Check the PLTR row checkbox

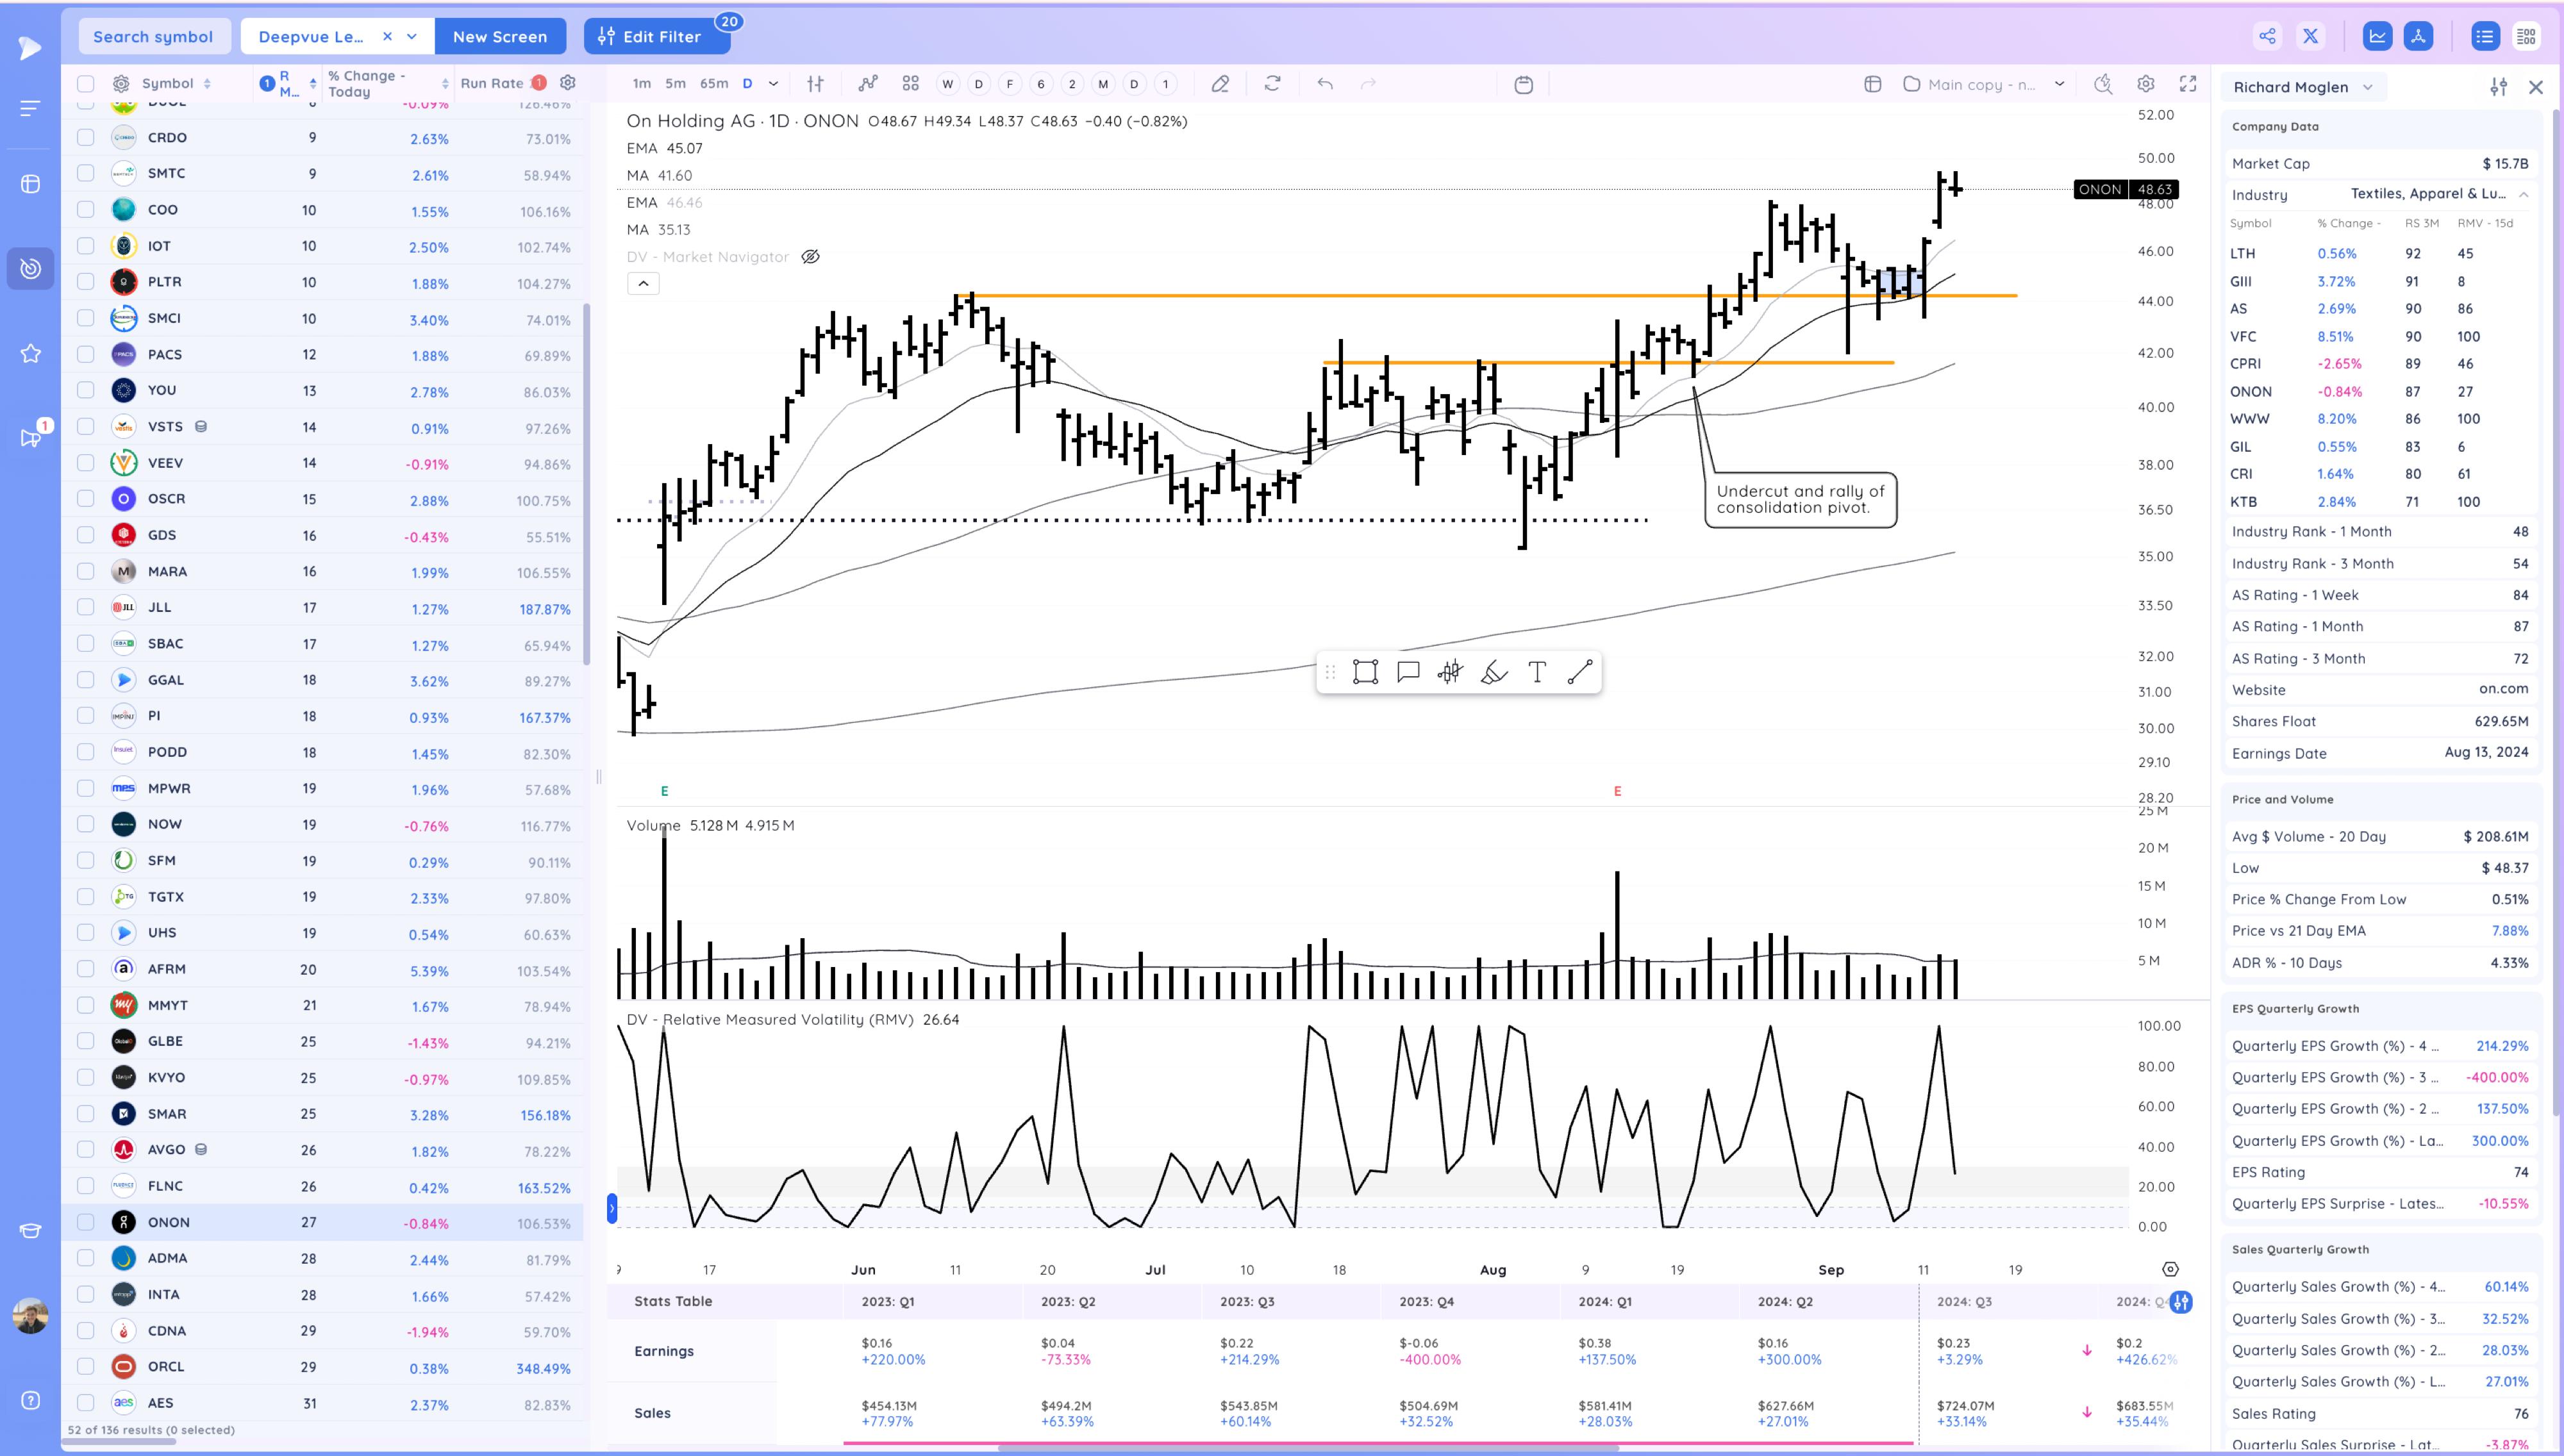tap(86, 282)
